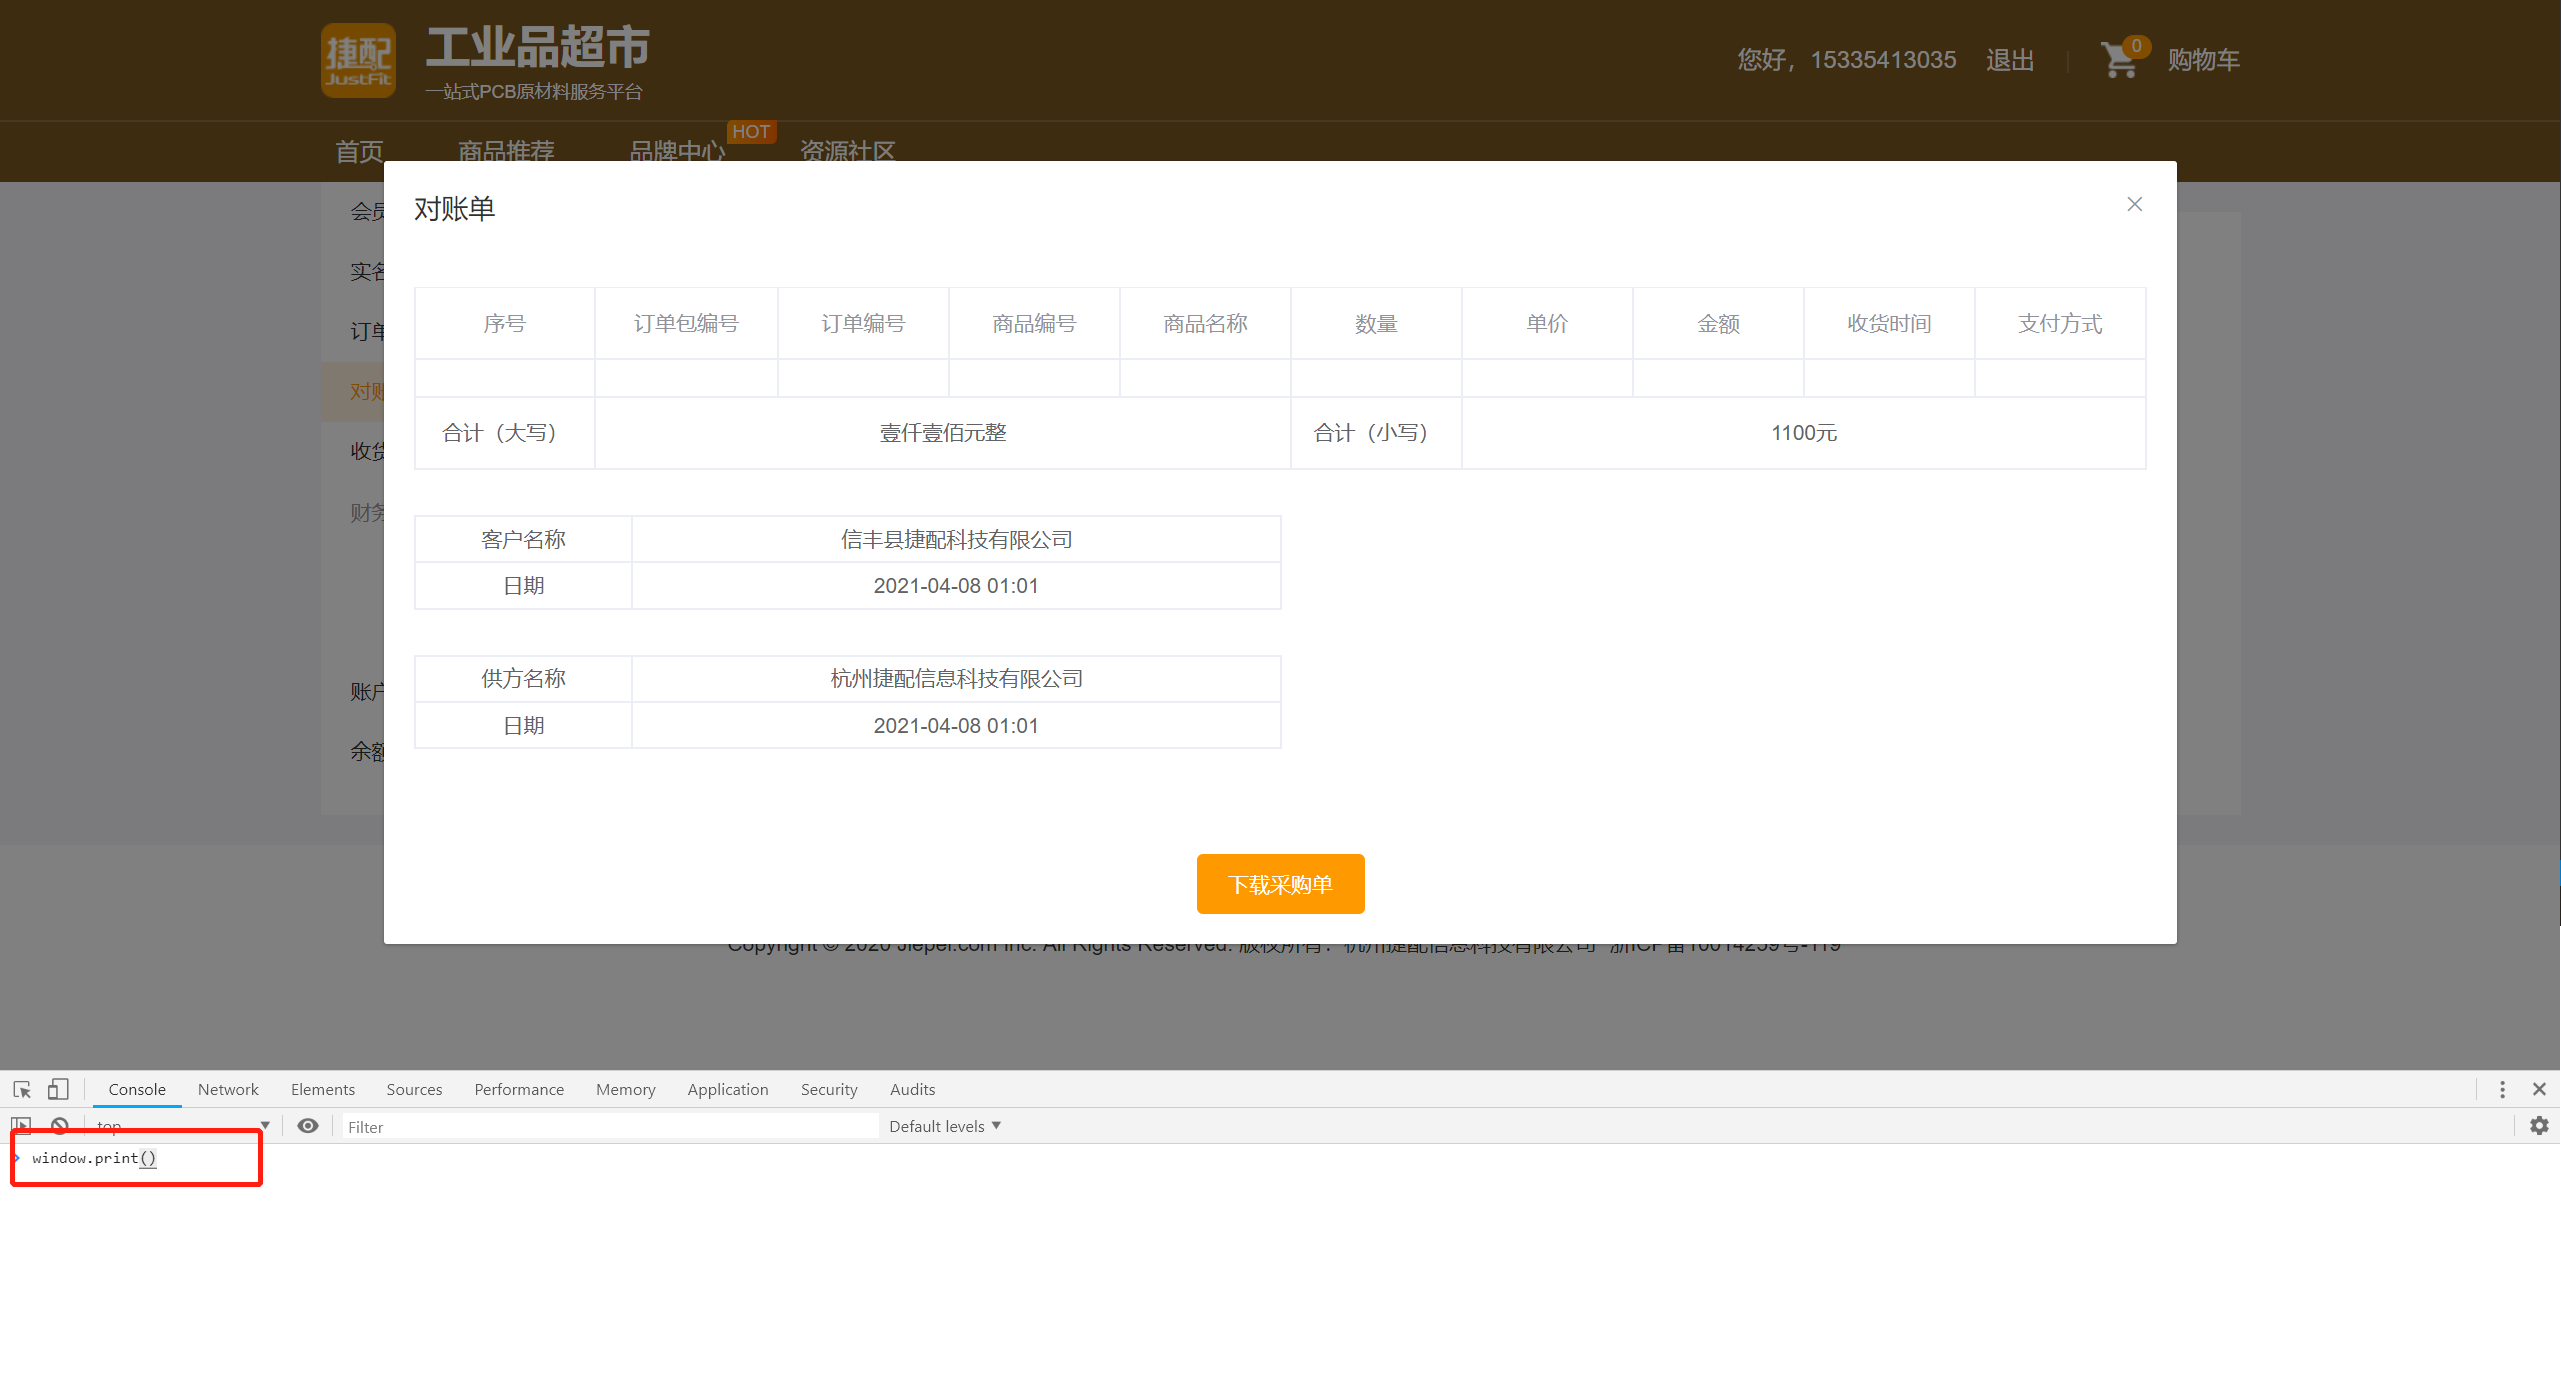The width and height of the screenshot is (2561, 1386).
Task: Close the 对账单 dialog
Action: [2134, 205]
